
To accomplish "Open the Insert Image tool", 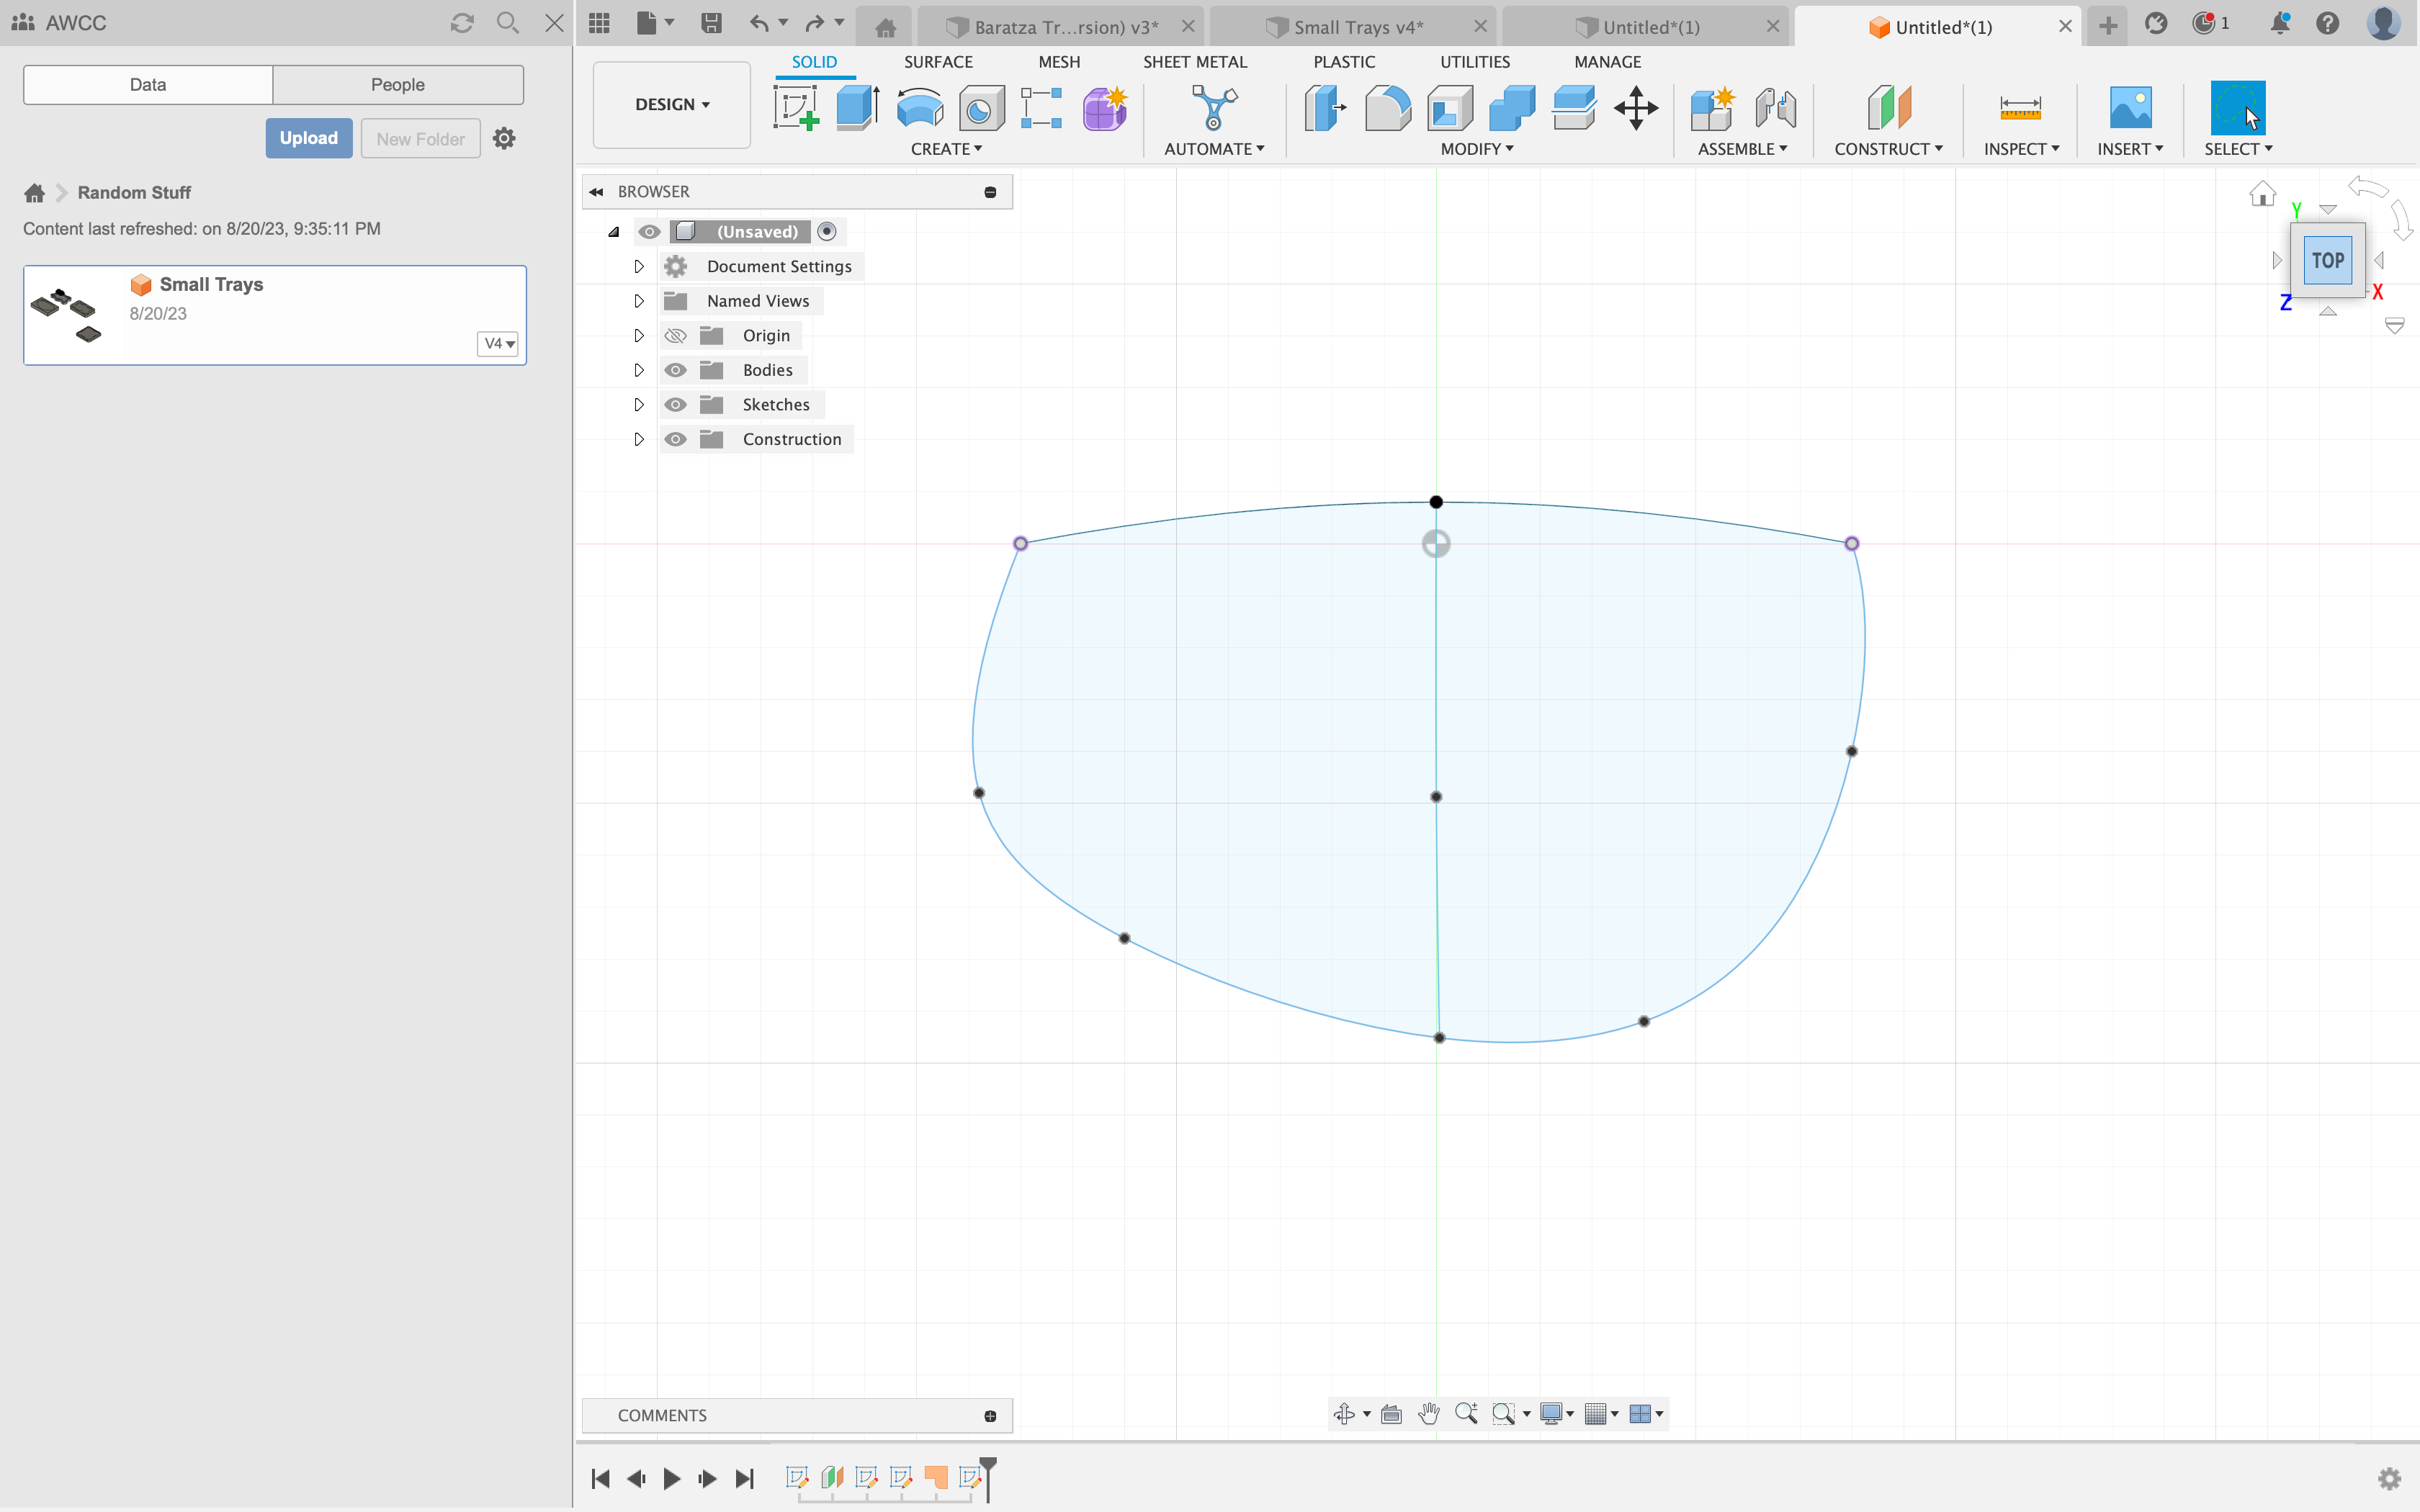I will point(2130,107).
